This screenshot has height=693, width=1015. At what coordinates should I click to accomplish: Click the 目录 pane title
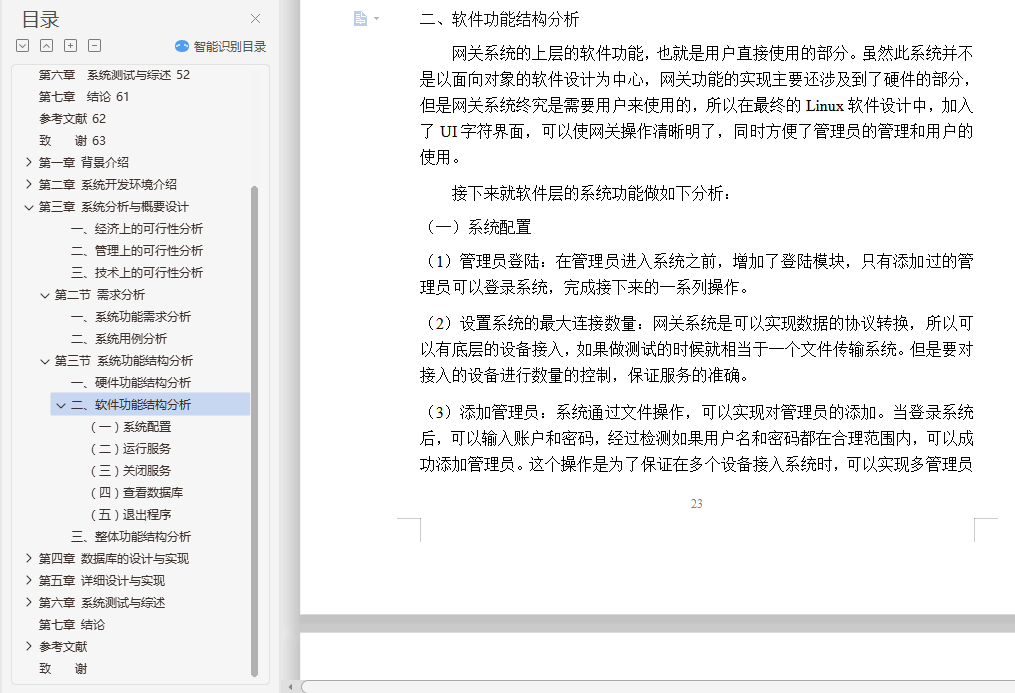(x=41, y=19)
